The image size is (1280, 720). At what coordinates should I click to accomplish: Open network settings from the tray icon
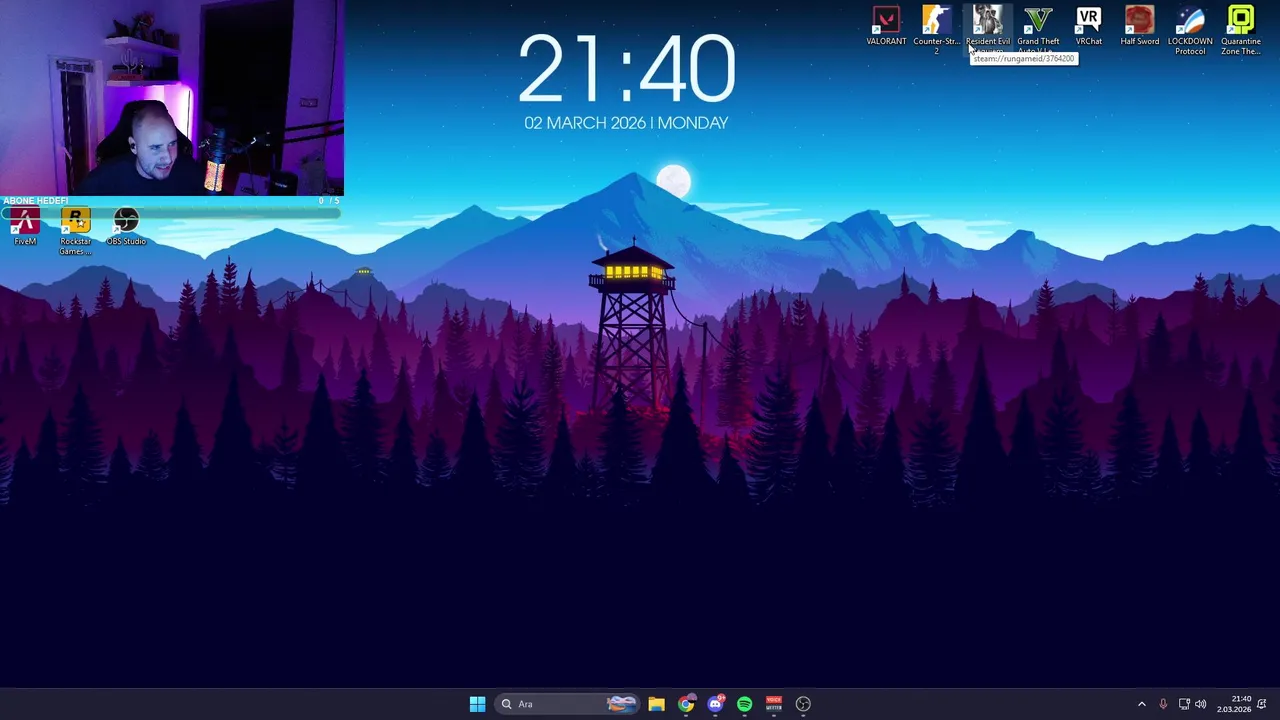[x=1184, y=704]
